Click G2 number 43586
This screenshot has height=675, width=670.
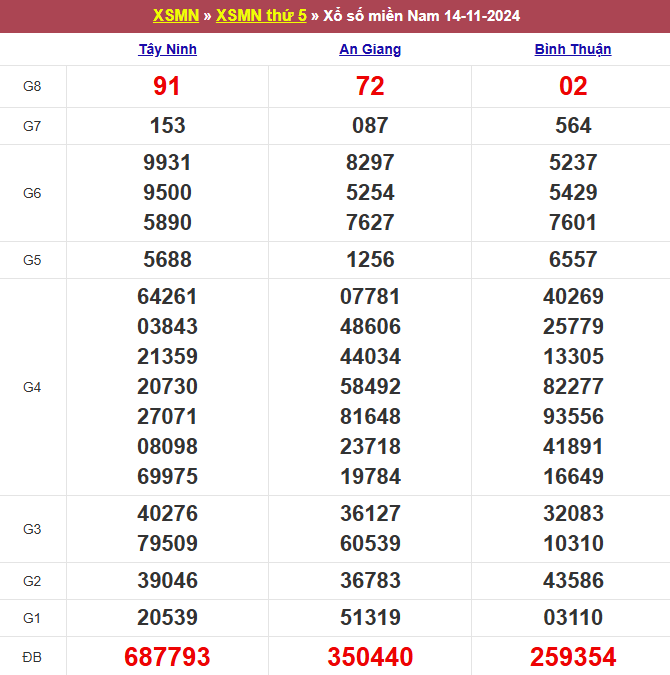573,580
